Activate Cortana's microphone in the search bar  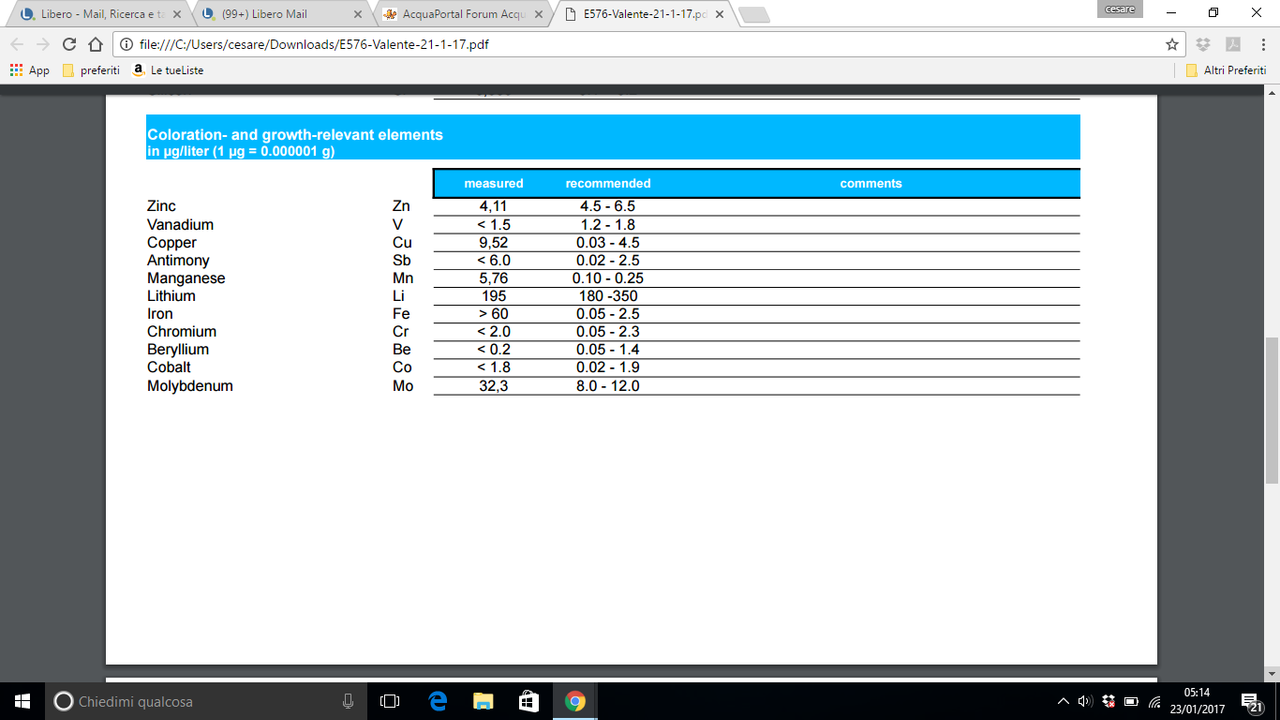[x=347, y=702]
